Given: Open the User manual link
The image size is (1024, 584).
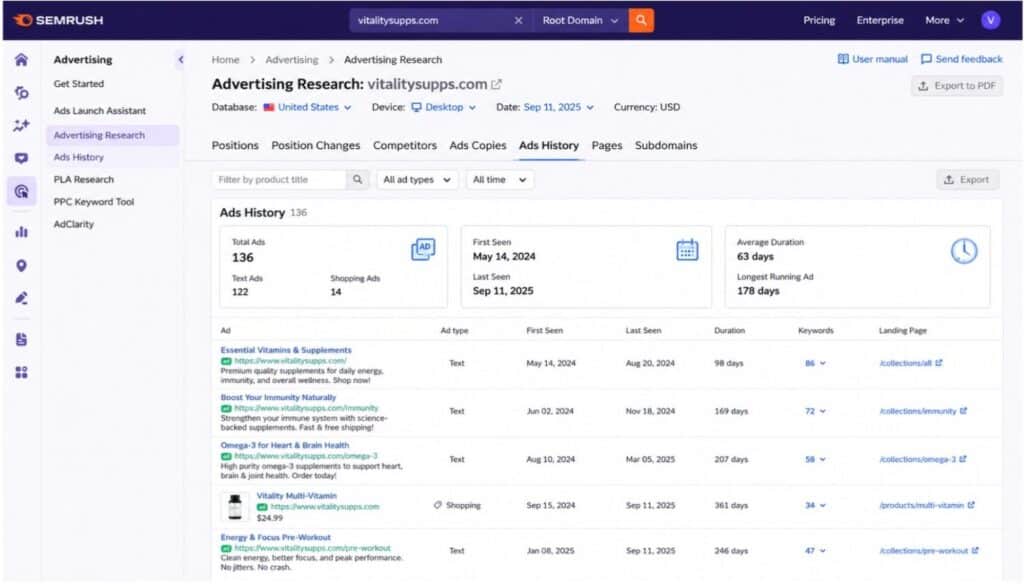Looking at the screenshot, I should pyautogui.click(x=872, y=59).
